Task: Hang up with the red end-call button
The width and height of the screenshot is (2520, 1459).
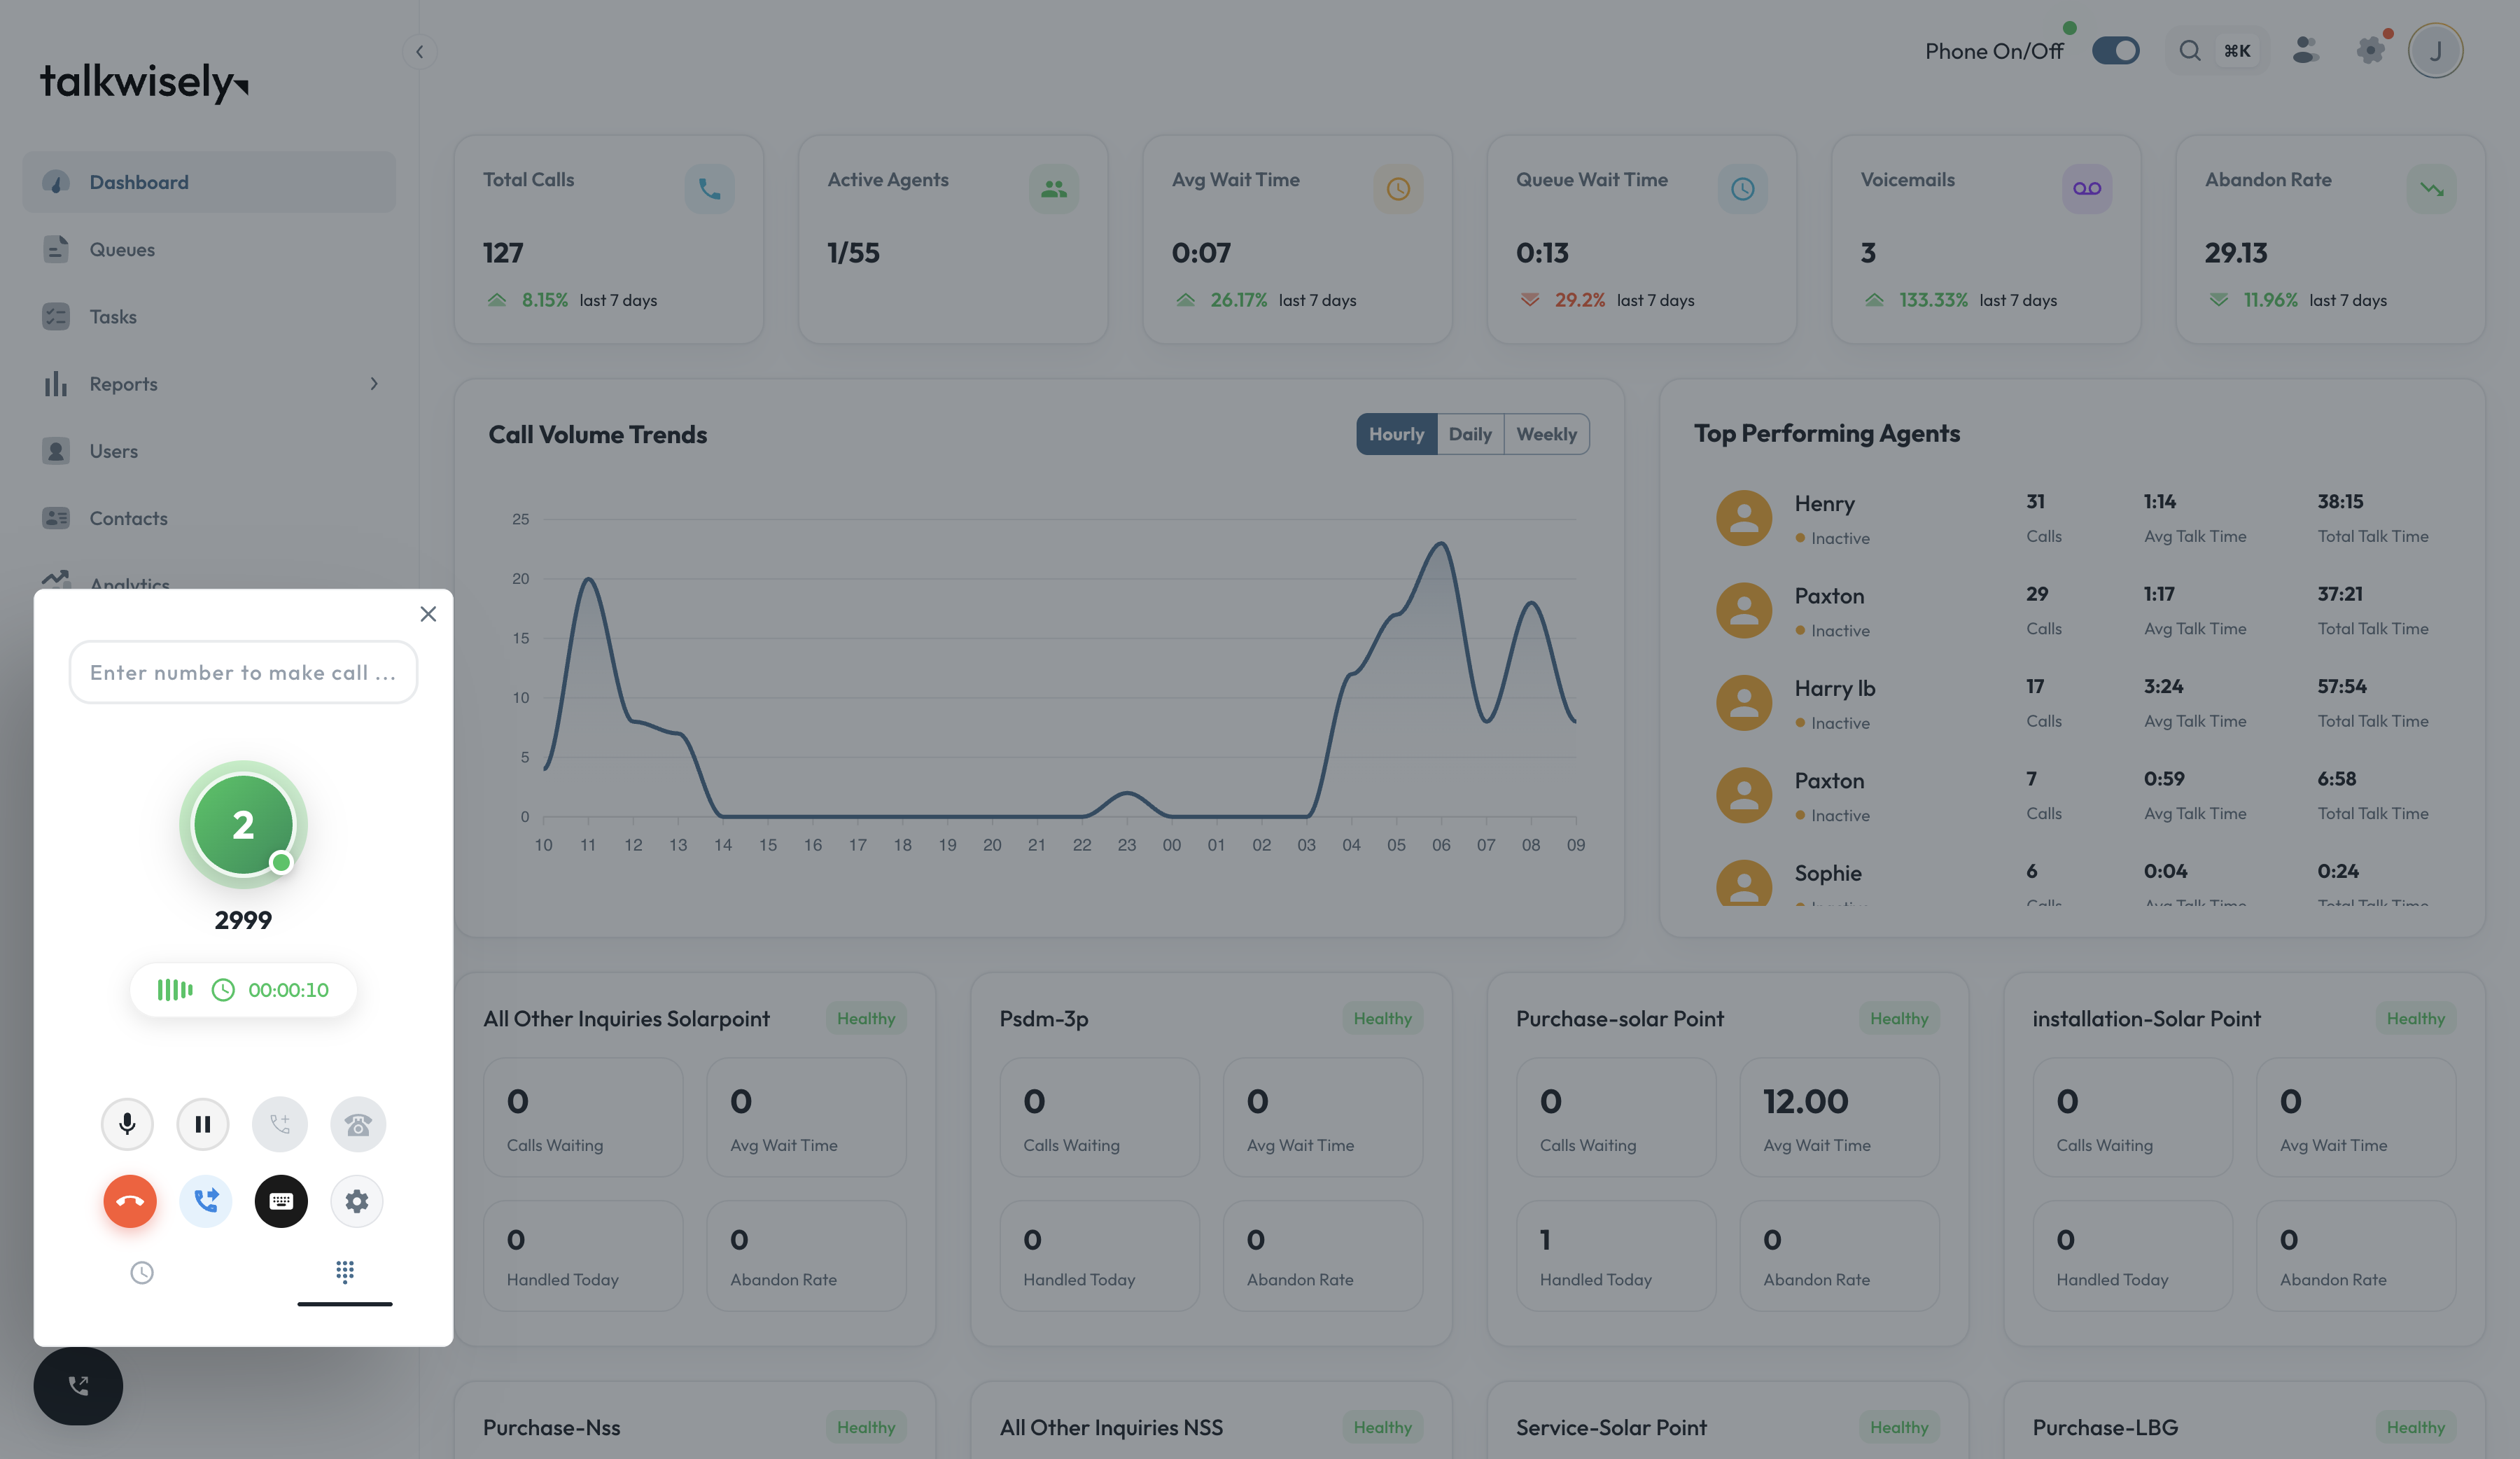Action: pyautogui.click(x=130, y=1201)
